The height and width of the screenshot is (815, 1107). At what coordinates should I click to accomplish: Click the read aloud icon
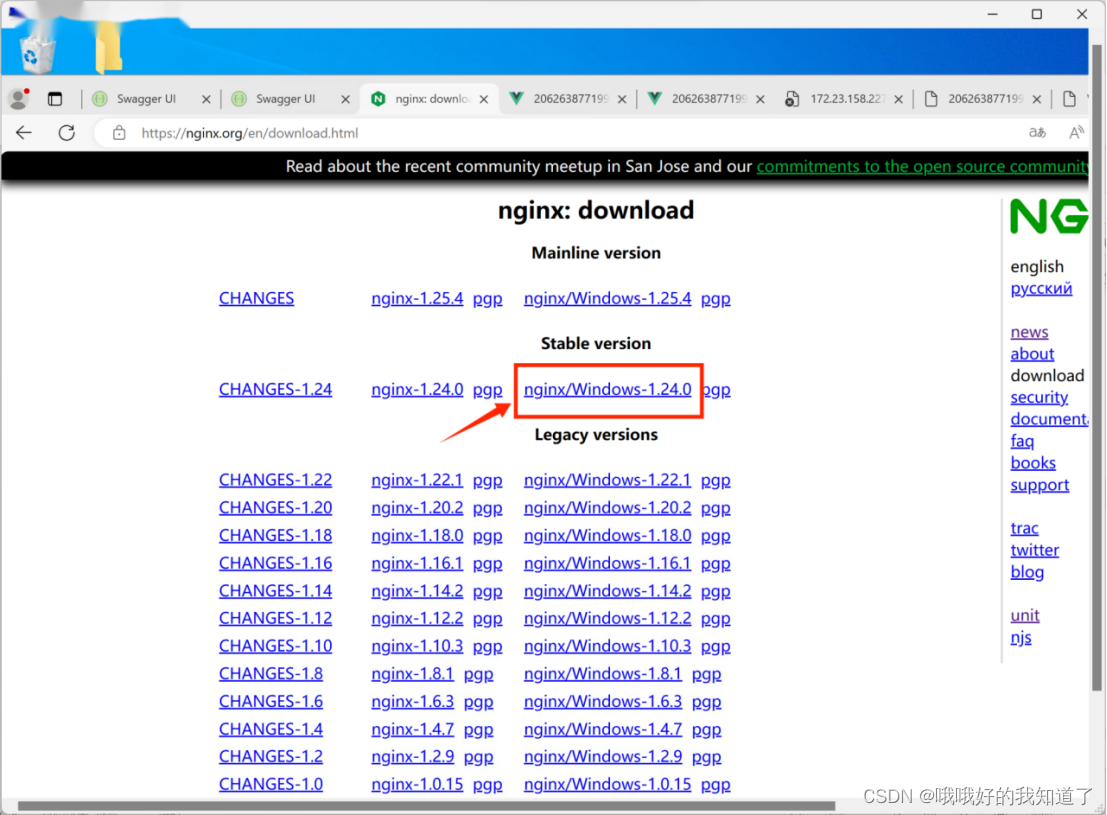click(1076, 133)
